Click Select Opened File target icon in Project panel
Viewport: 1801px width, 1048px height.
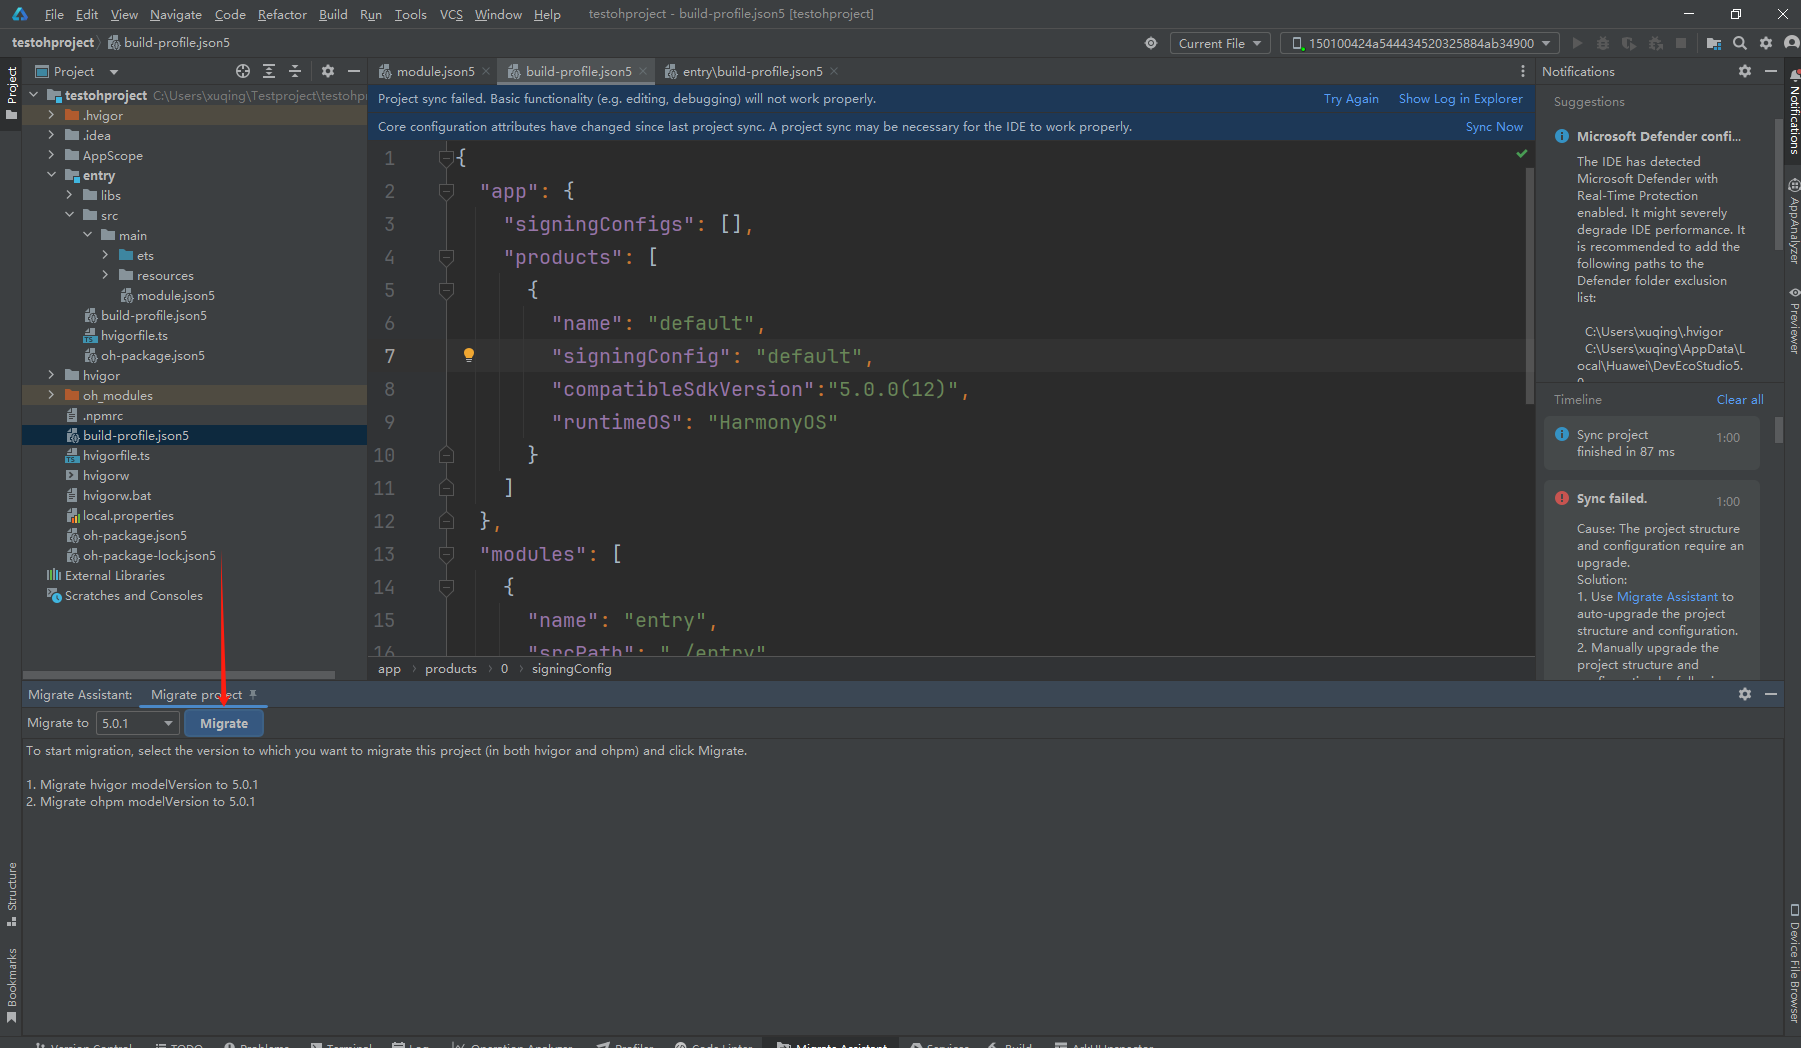coord(243,71)
